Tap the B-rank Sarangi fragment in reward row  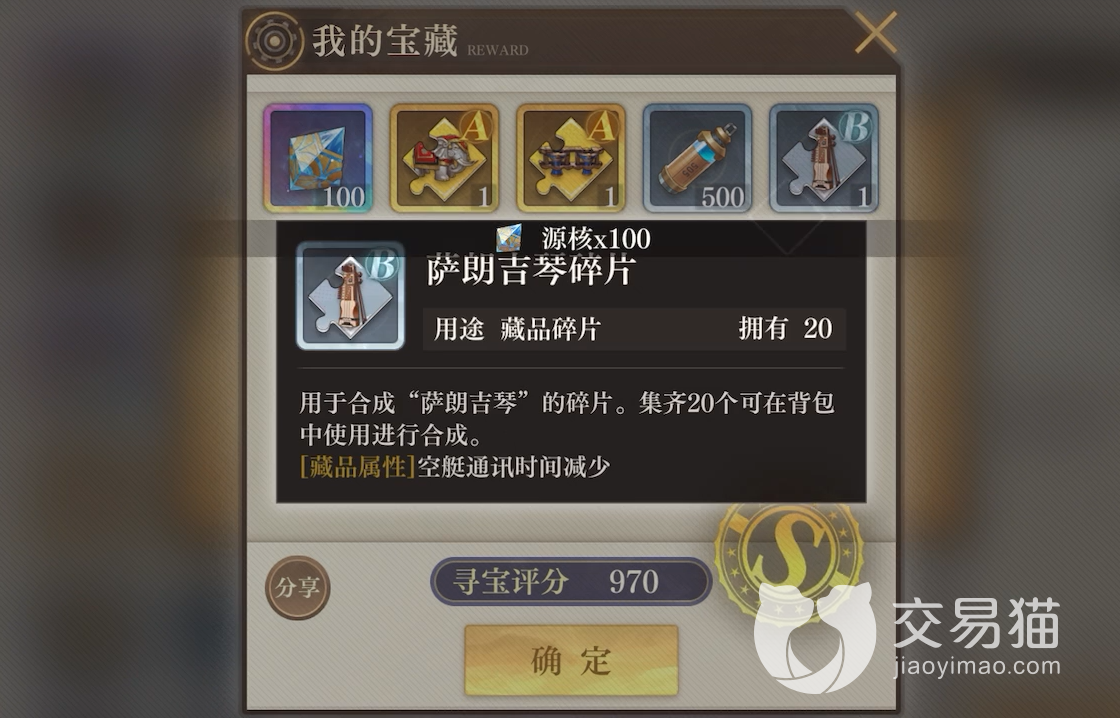(x=824, y=158)
